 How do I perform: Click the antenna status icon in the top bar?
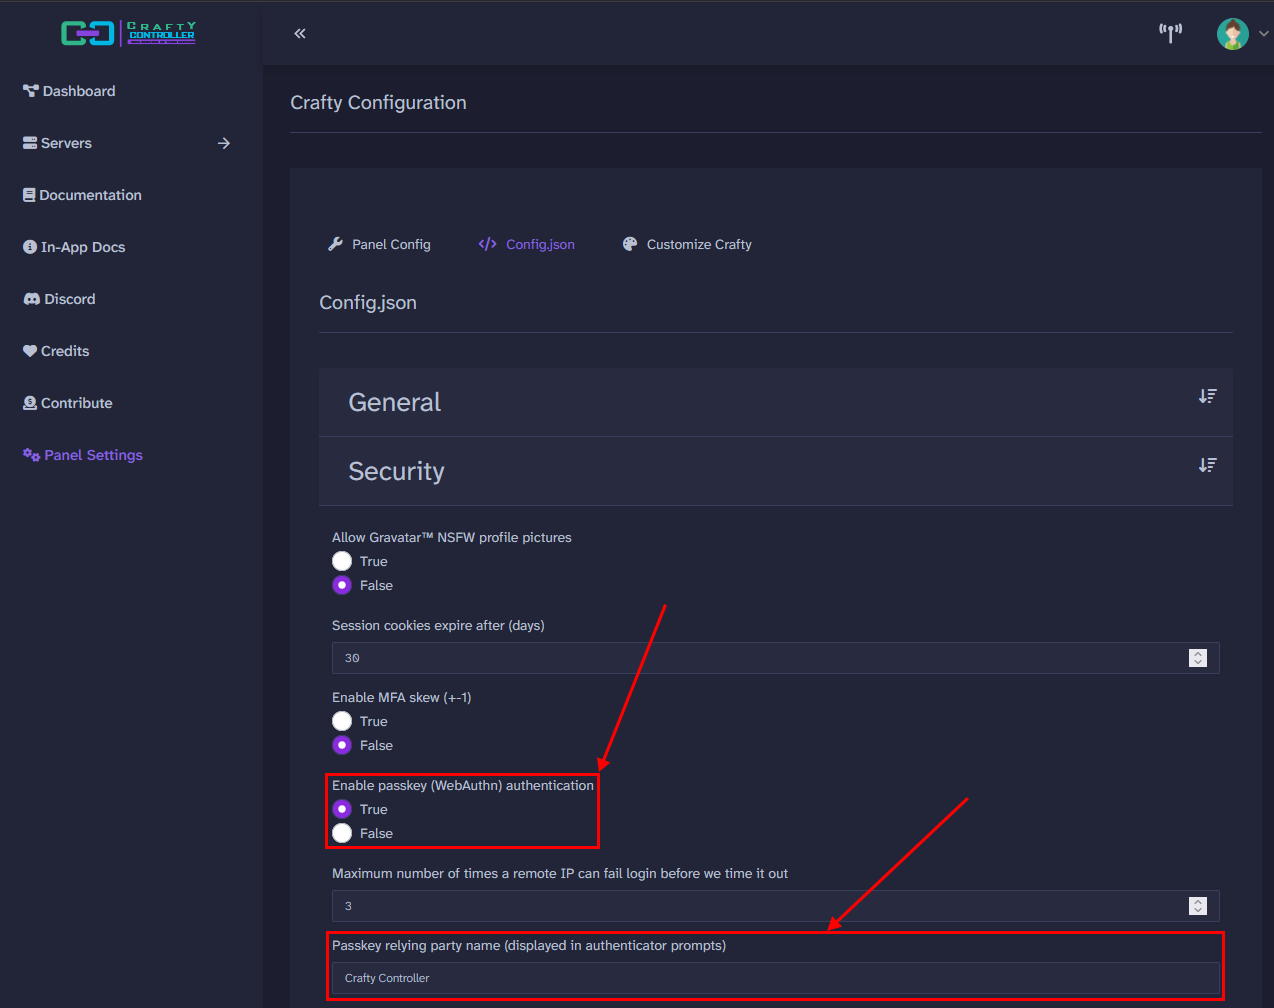[1169, 33]
